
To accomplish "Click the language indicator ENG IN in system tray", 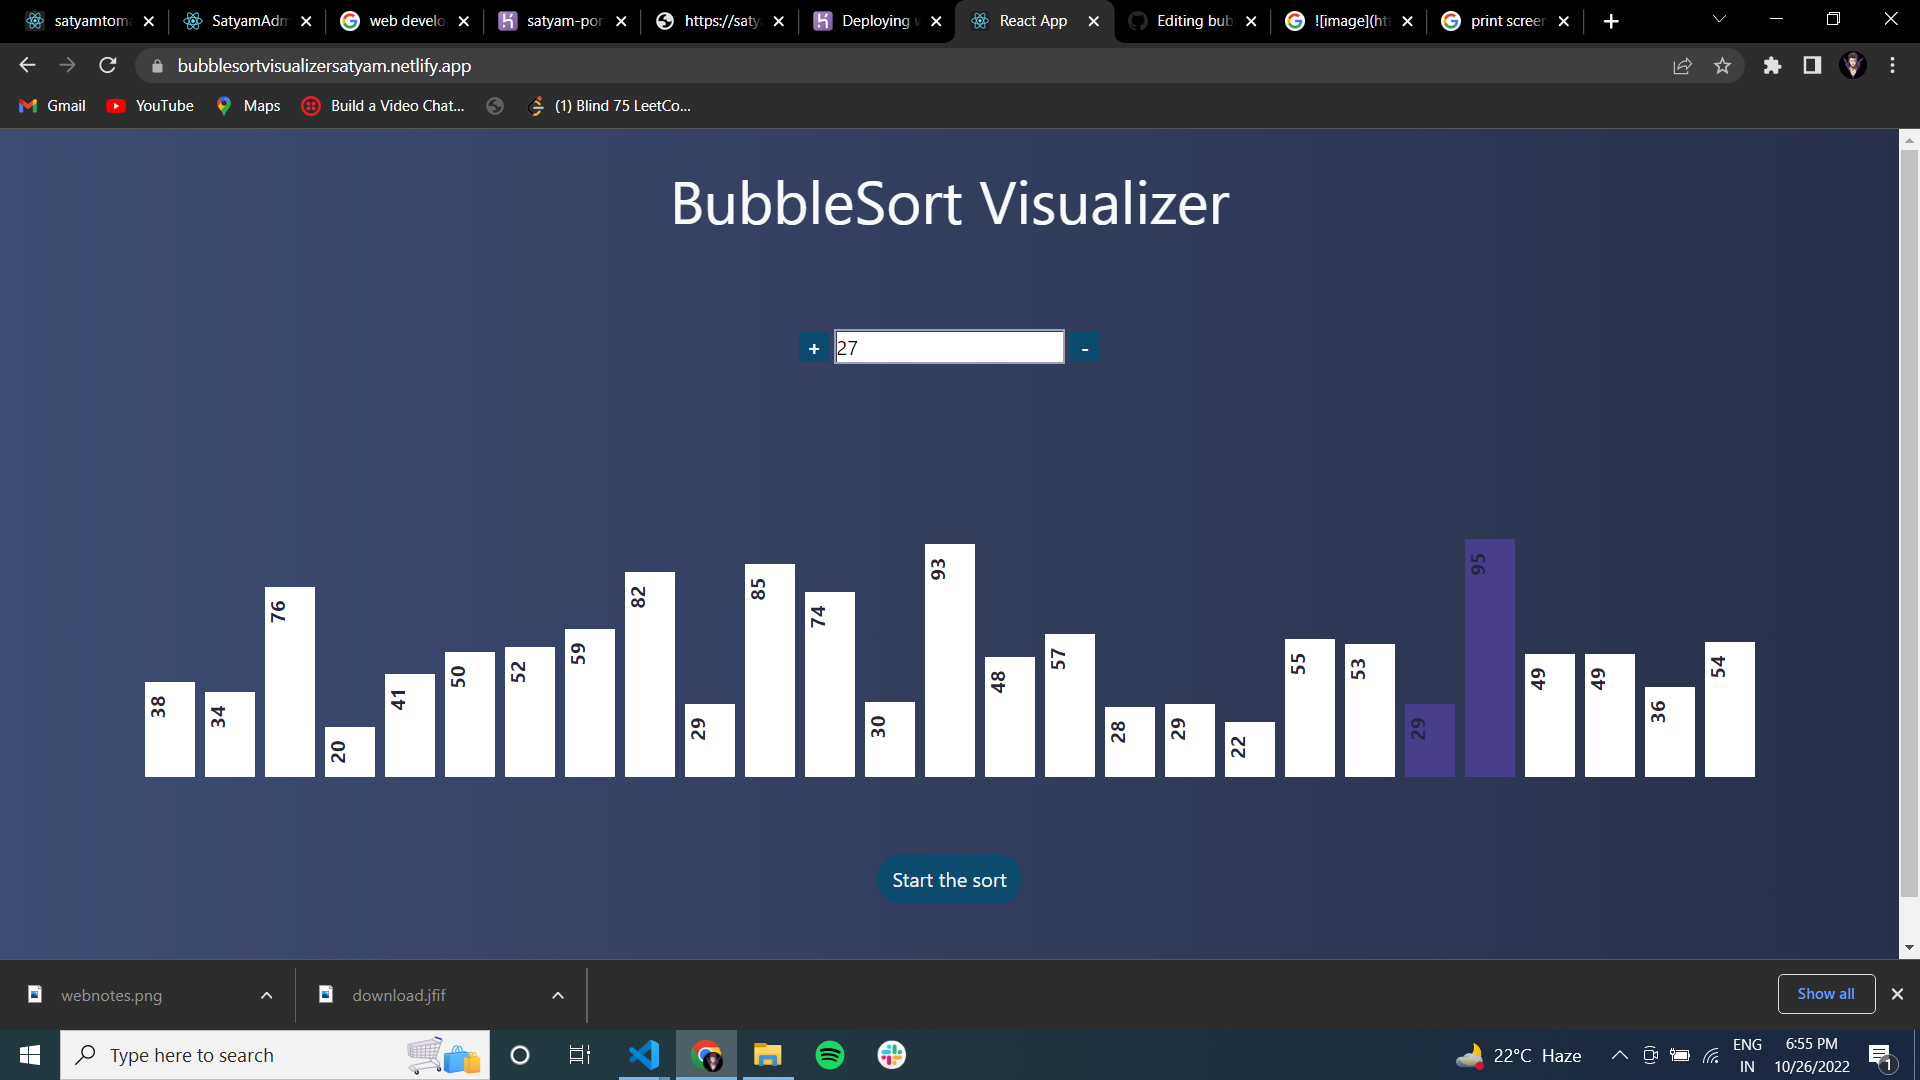I will click(1747, 1054).
